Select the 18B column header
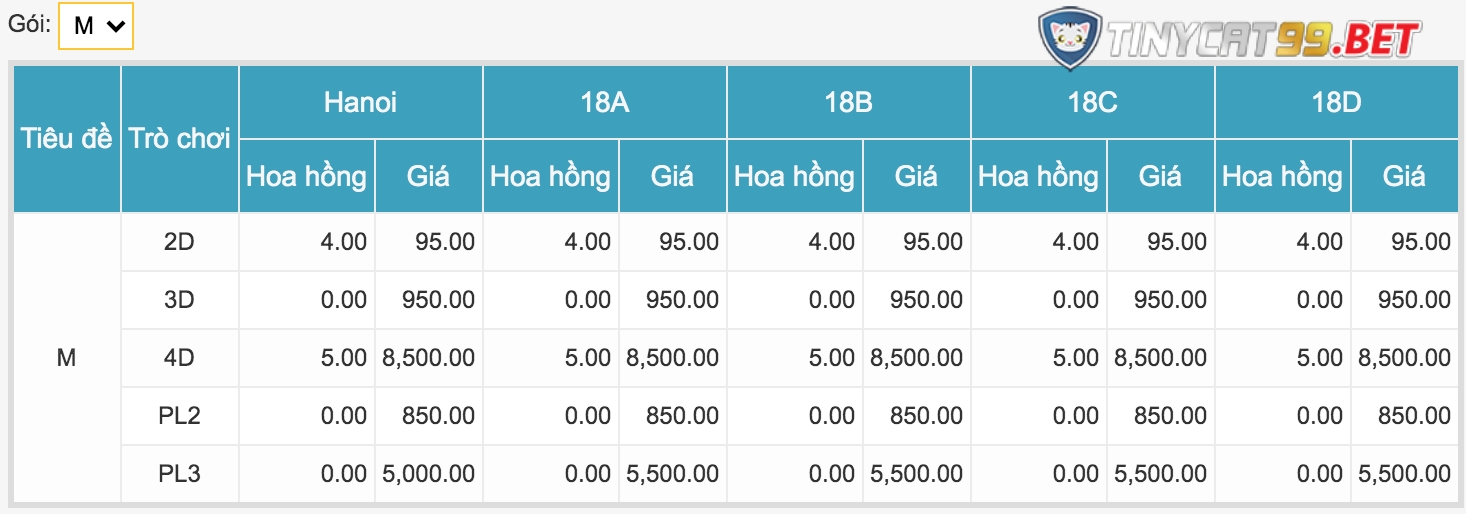The height and width of the screenshot is (514, 1466). coord(848,102)
